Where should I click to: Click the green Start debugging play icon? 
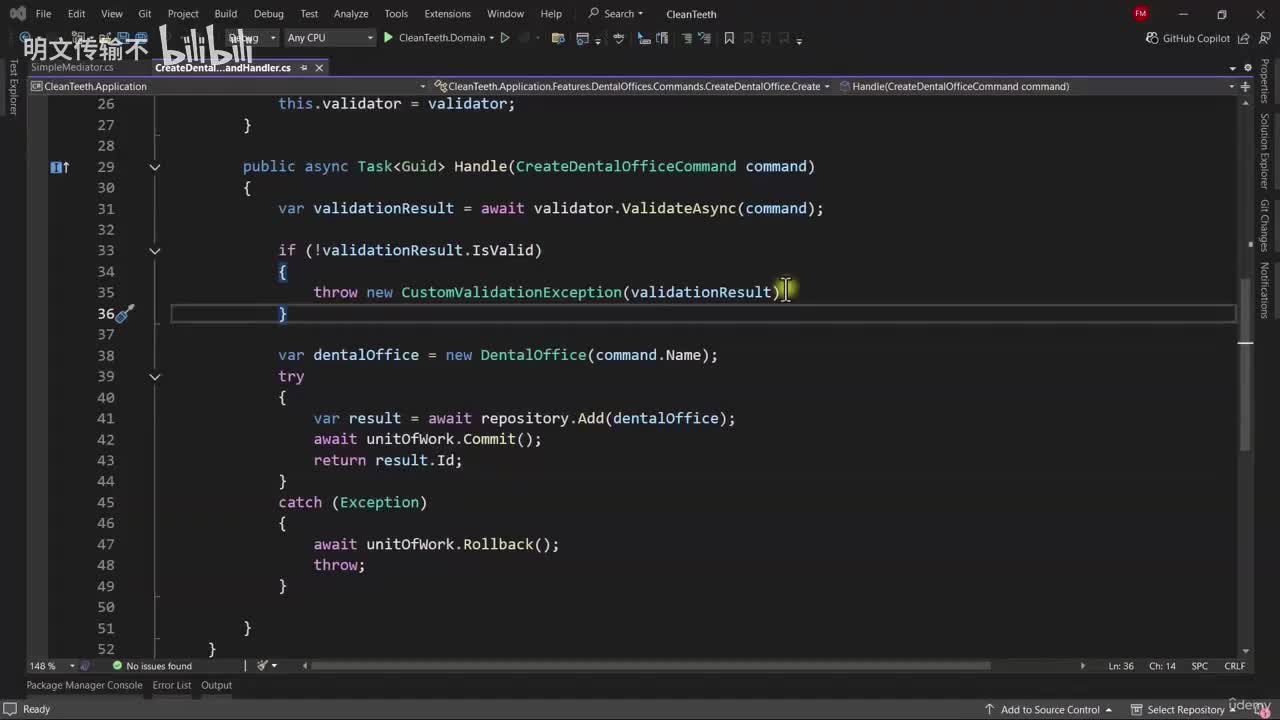(x=388, y=38)
